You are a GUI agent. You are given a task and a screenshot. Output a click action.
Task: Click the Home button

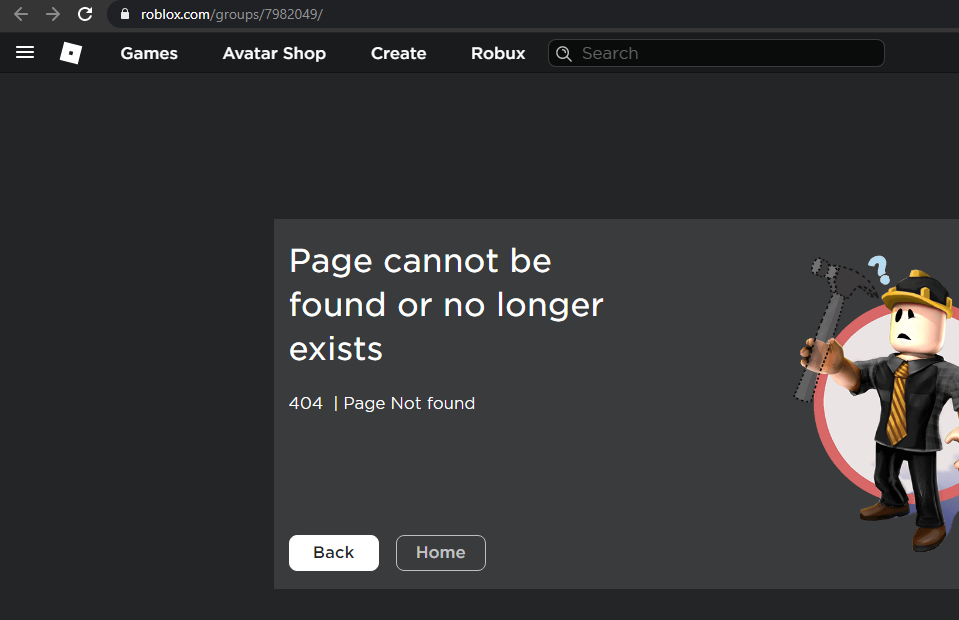click(441, 553)
